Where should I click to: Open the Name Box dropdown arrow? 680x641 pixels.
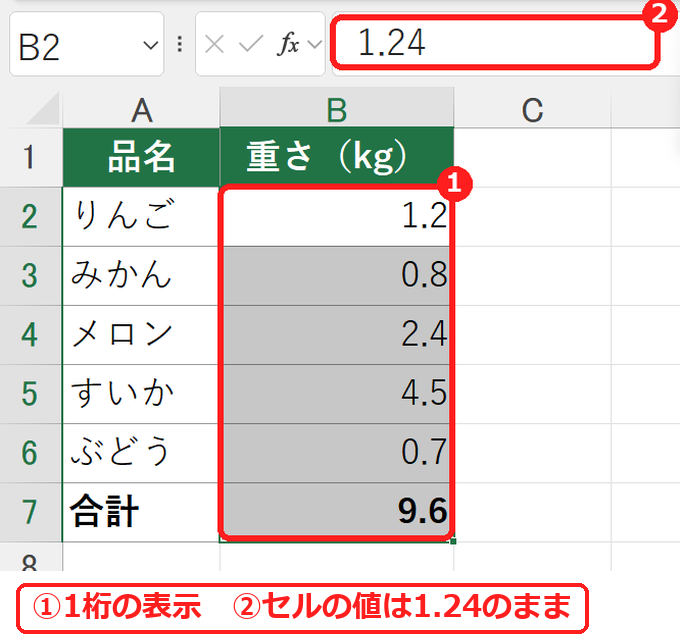(150, 45)
